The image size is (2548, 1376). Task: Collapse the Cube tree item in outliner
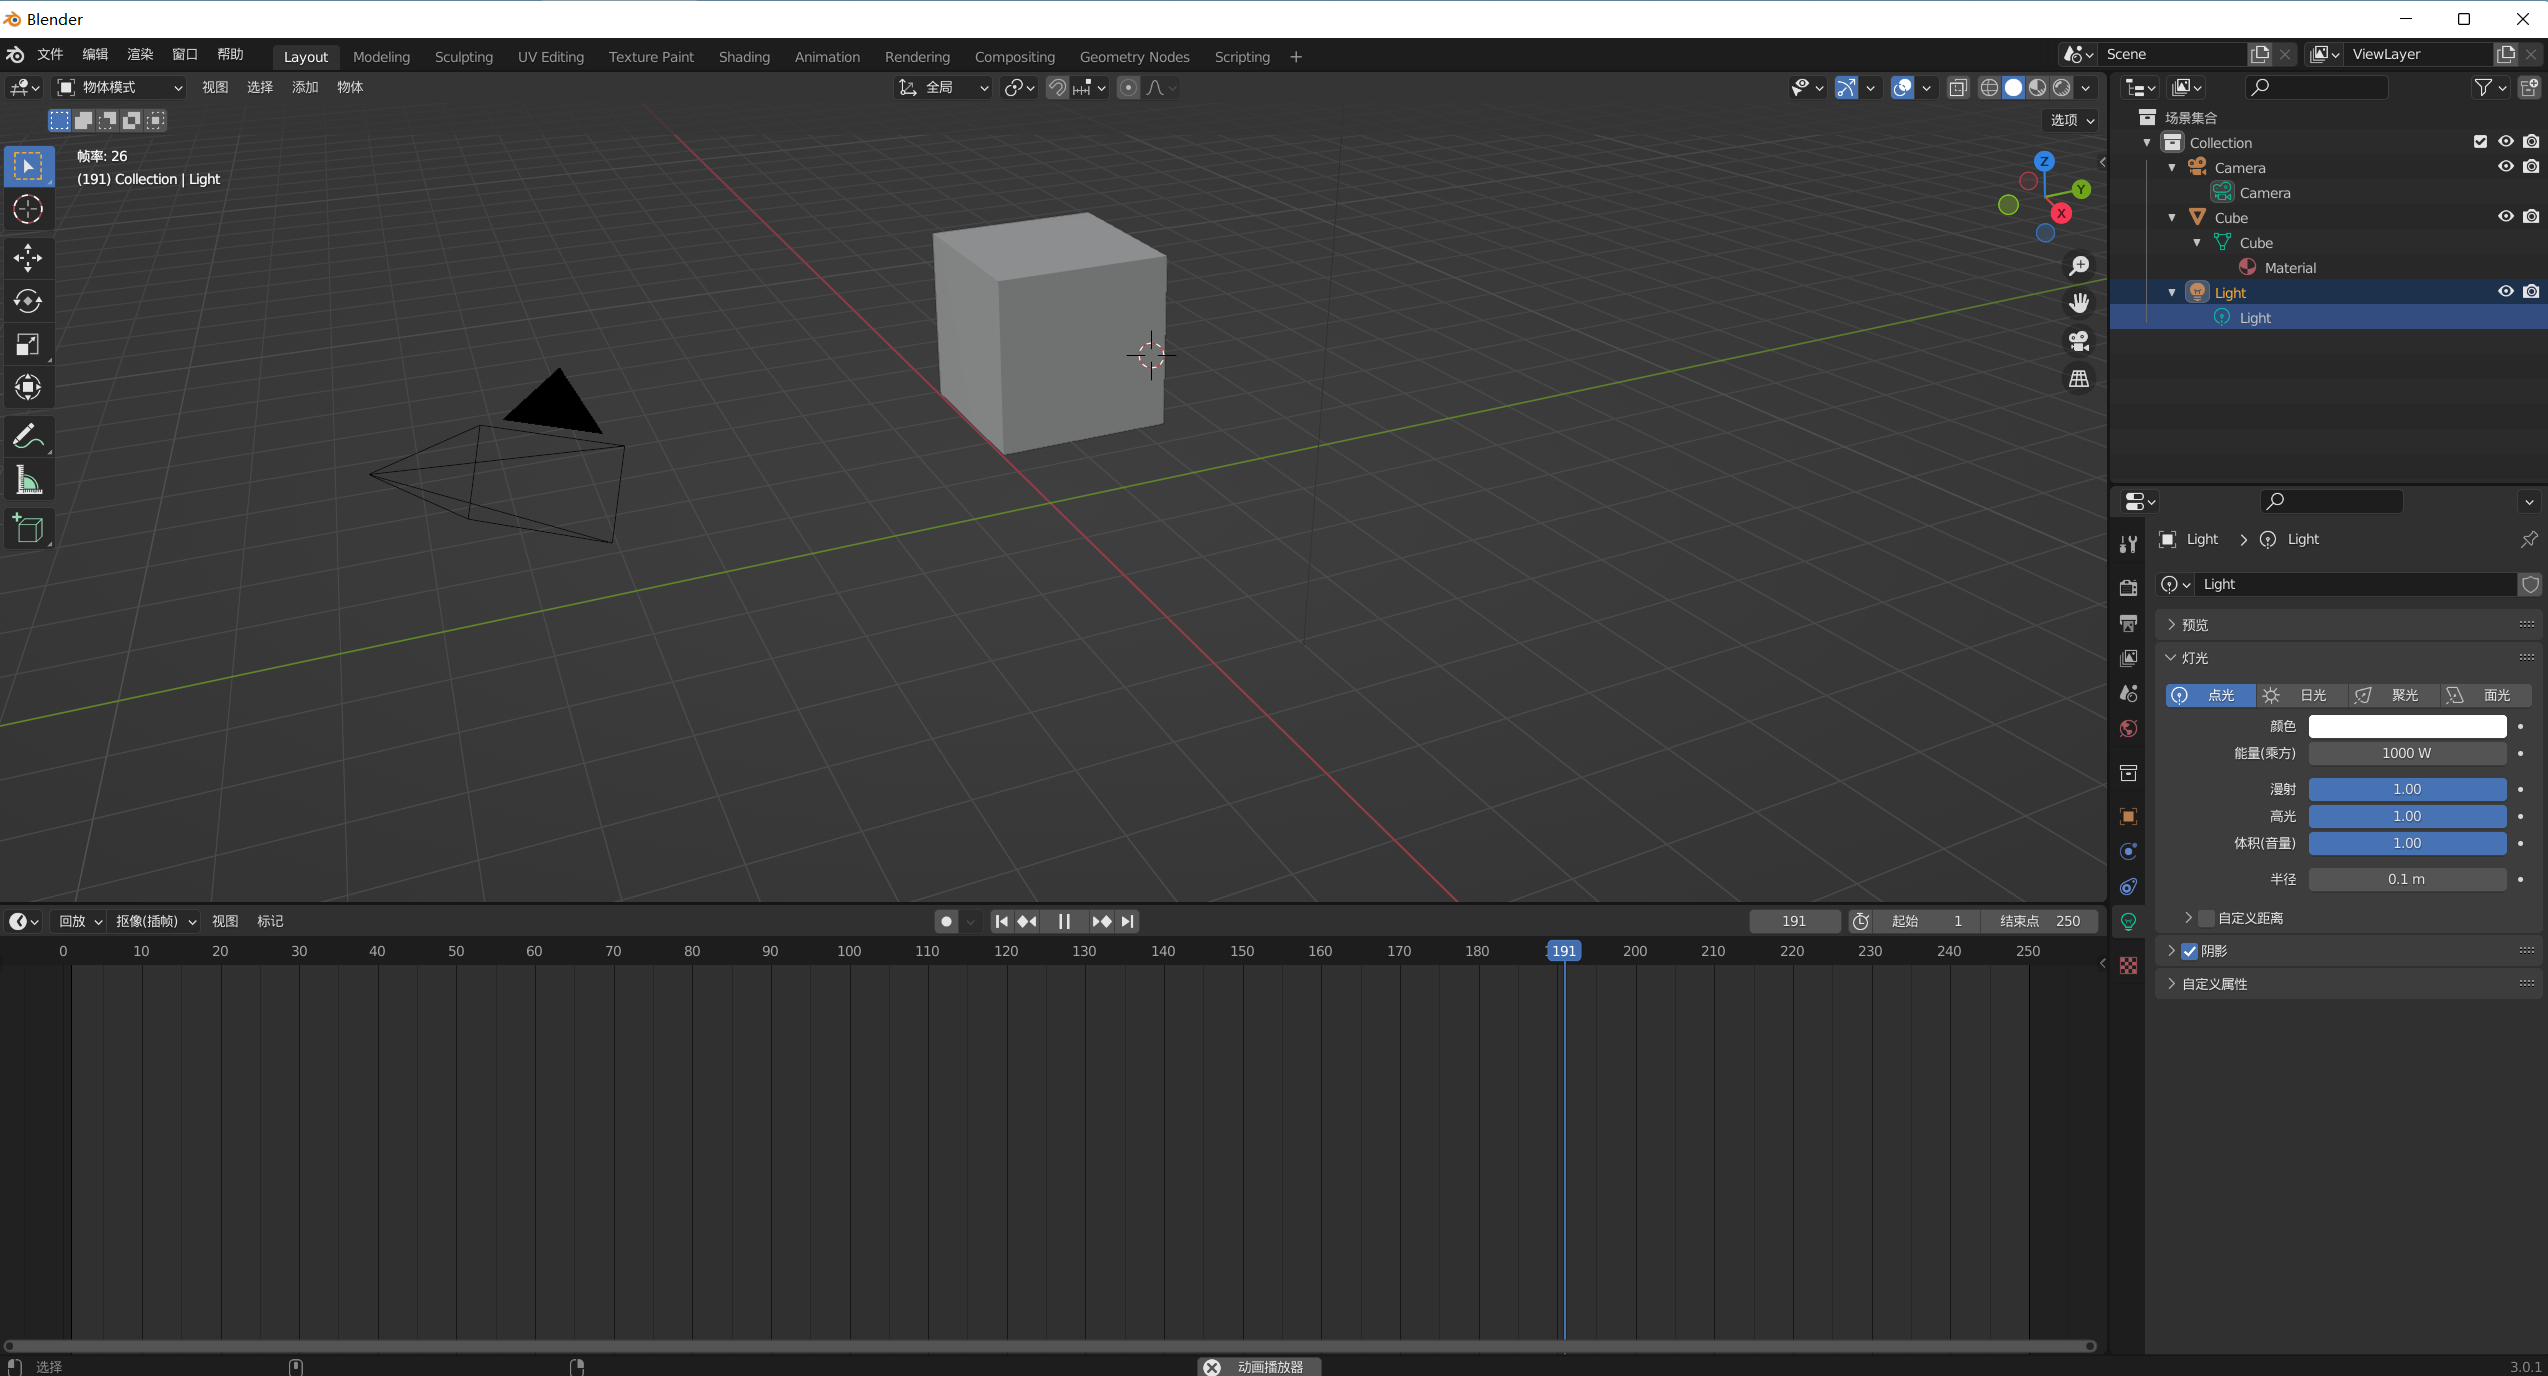2171,217
